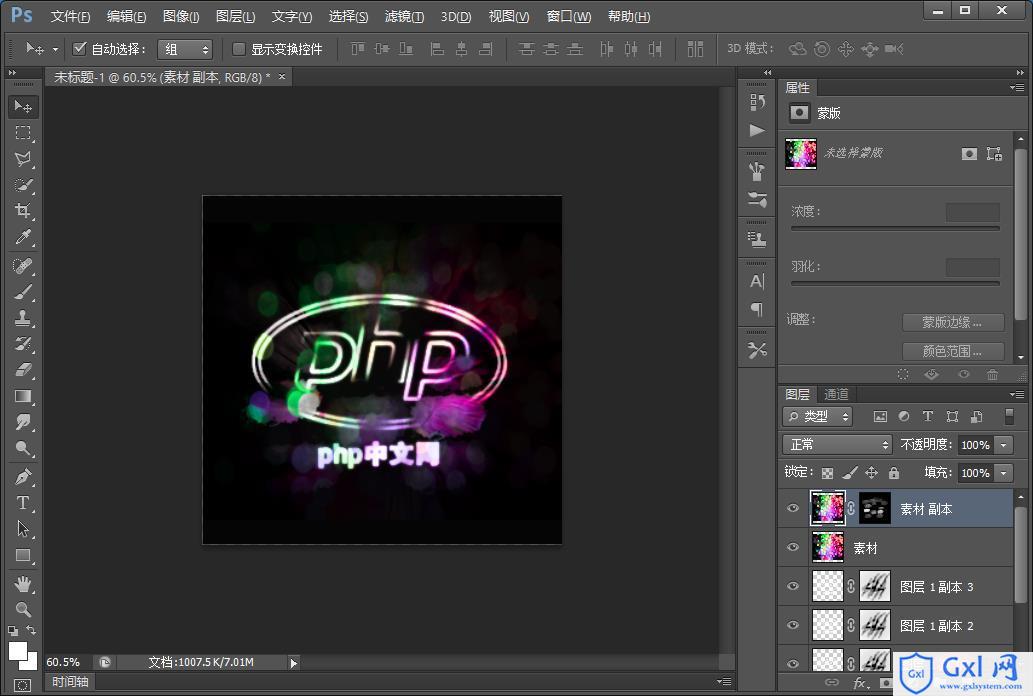1033x696 pixels.
Task: Hide the 图层 1 副本 3 layer
Action: tap(793, 586)
